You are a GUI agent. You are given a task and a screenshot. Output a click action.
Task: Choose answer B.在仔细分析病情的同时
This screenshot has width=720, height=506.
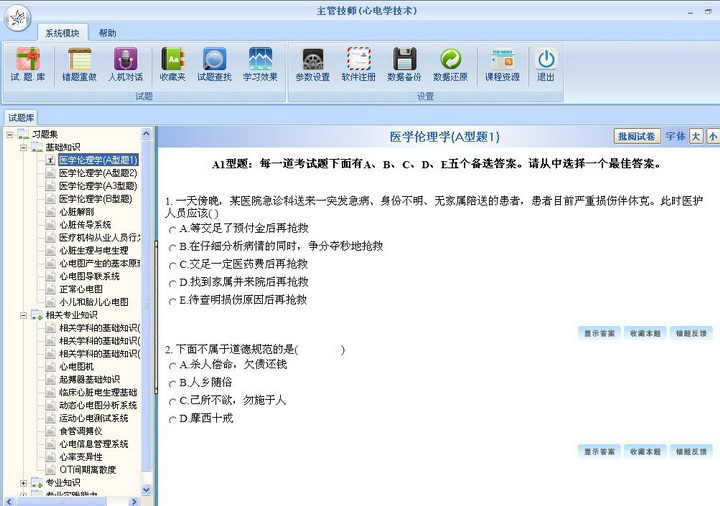[x=173, y=247]
